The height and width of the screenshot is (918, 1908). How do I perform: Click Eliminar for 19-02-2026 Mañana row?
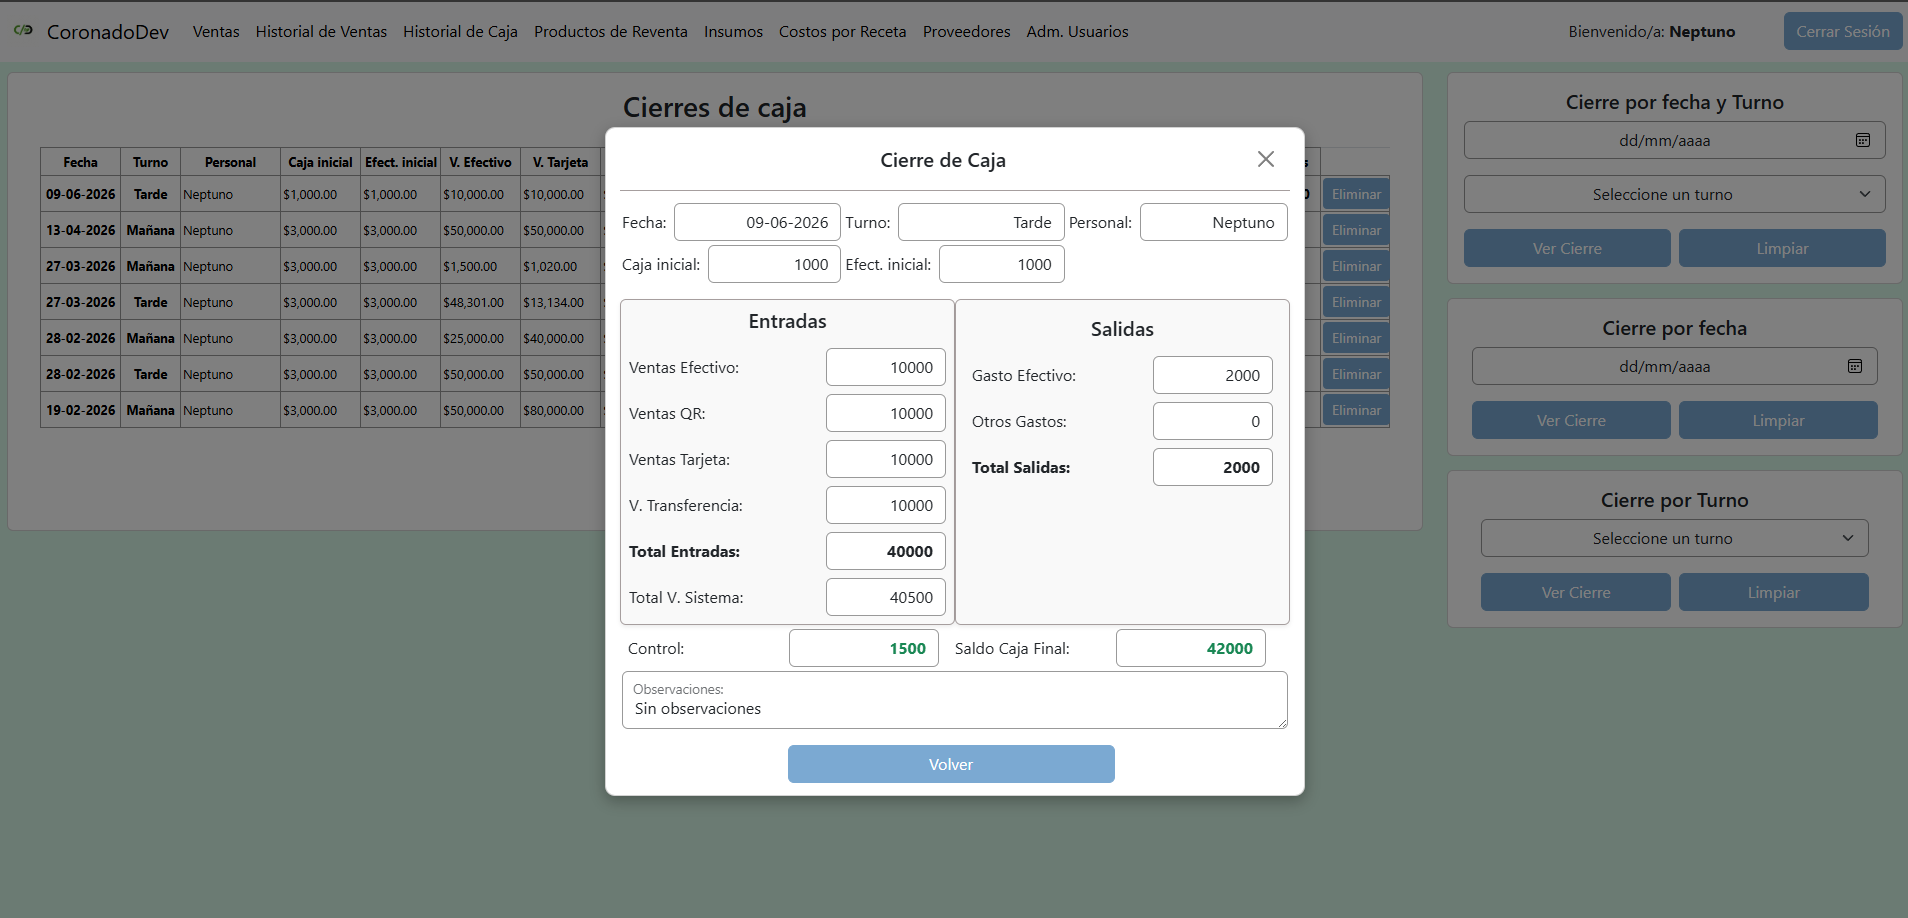tap(1356, 410)
